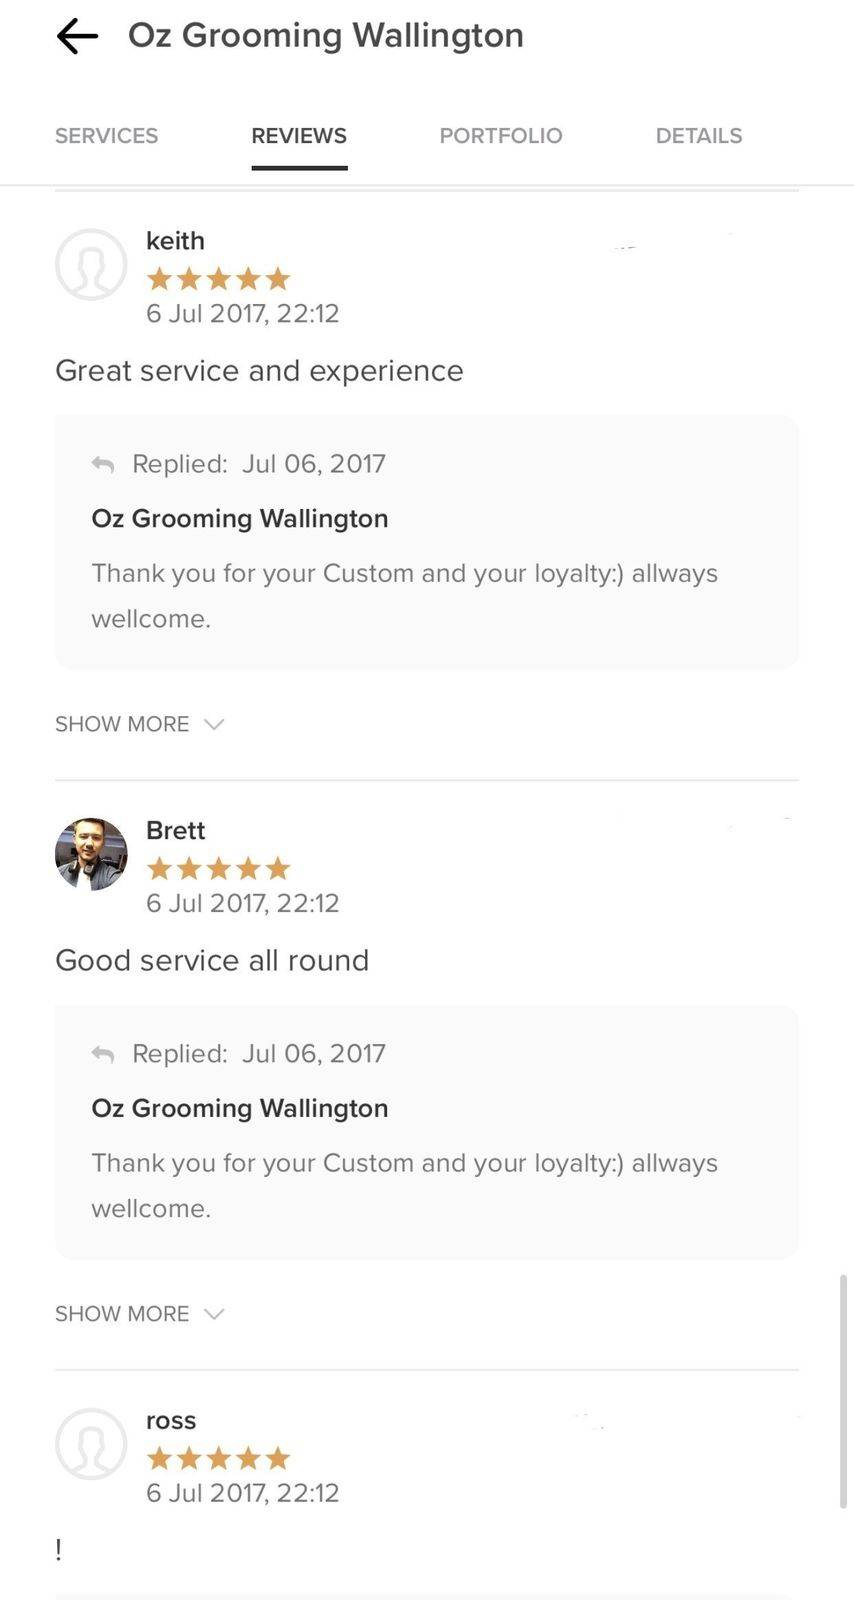Tap keith's five-star rating
Viewport: 854px width, 1600px height.
pos(218,279)
